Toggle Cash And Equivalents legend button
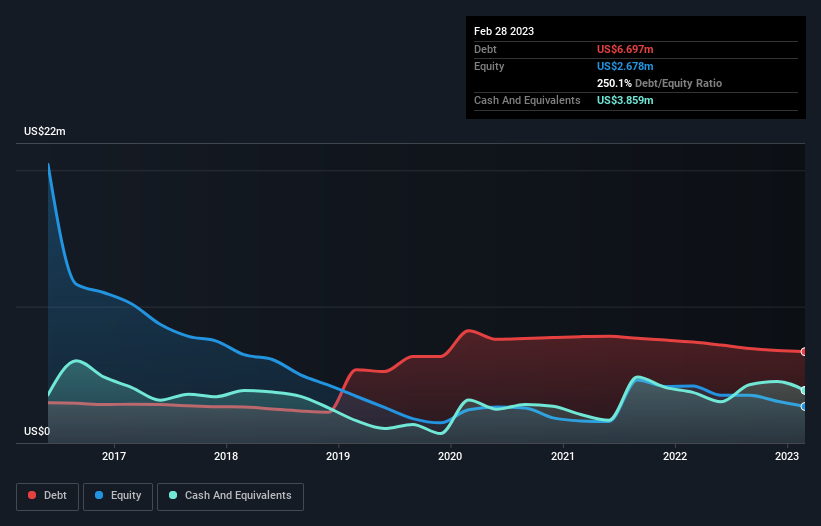 pos(230,496)
